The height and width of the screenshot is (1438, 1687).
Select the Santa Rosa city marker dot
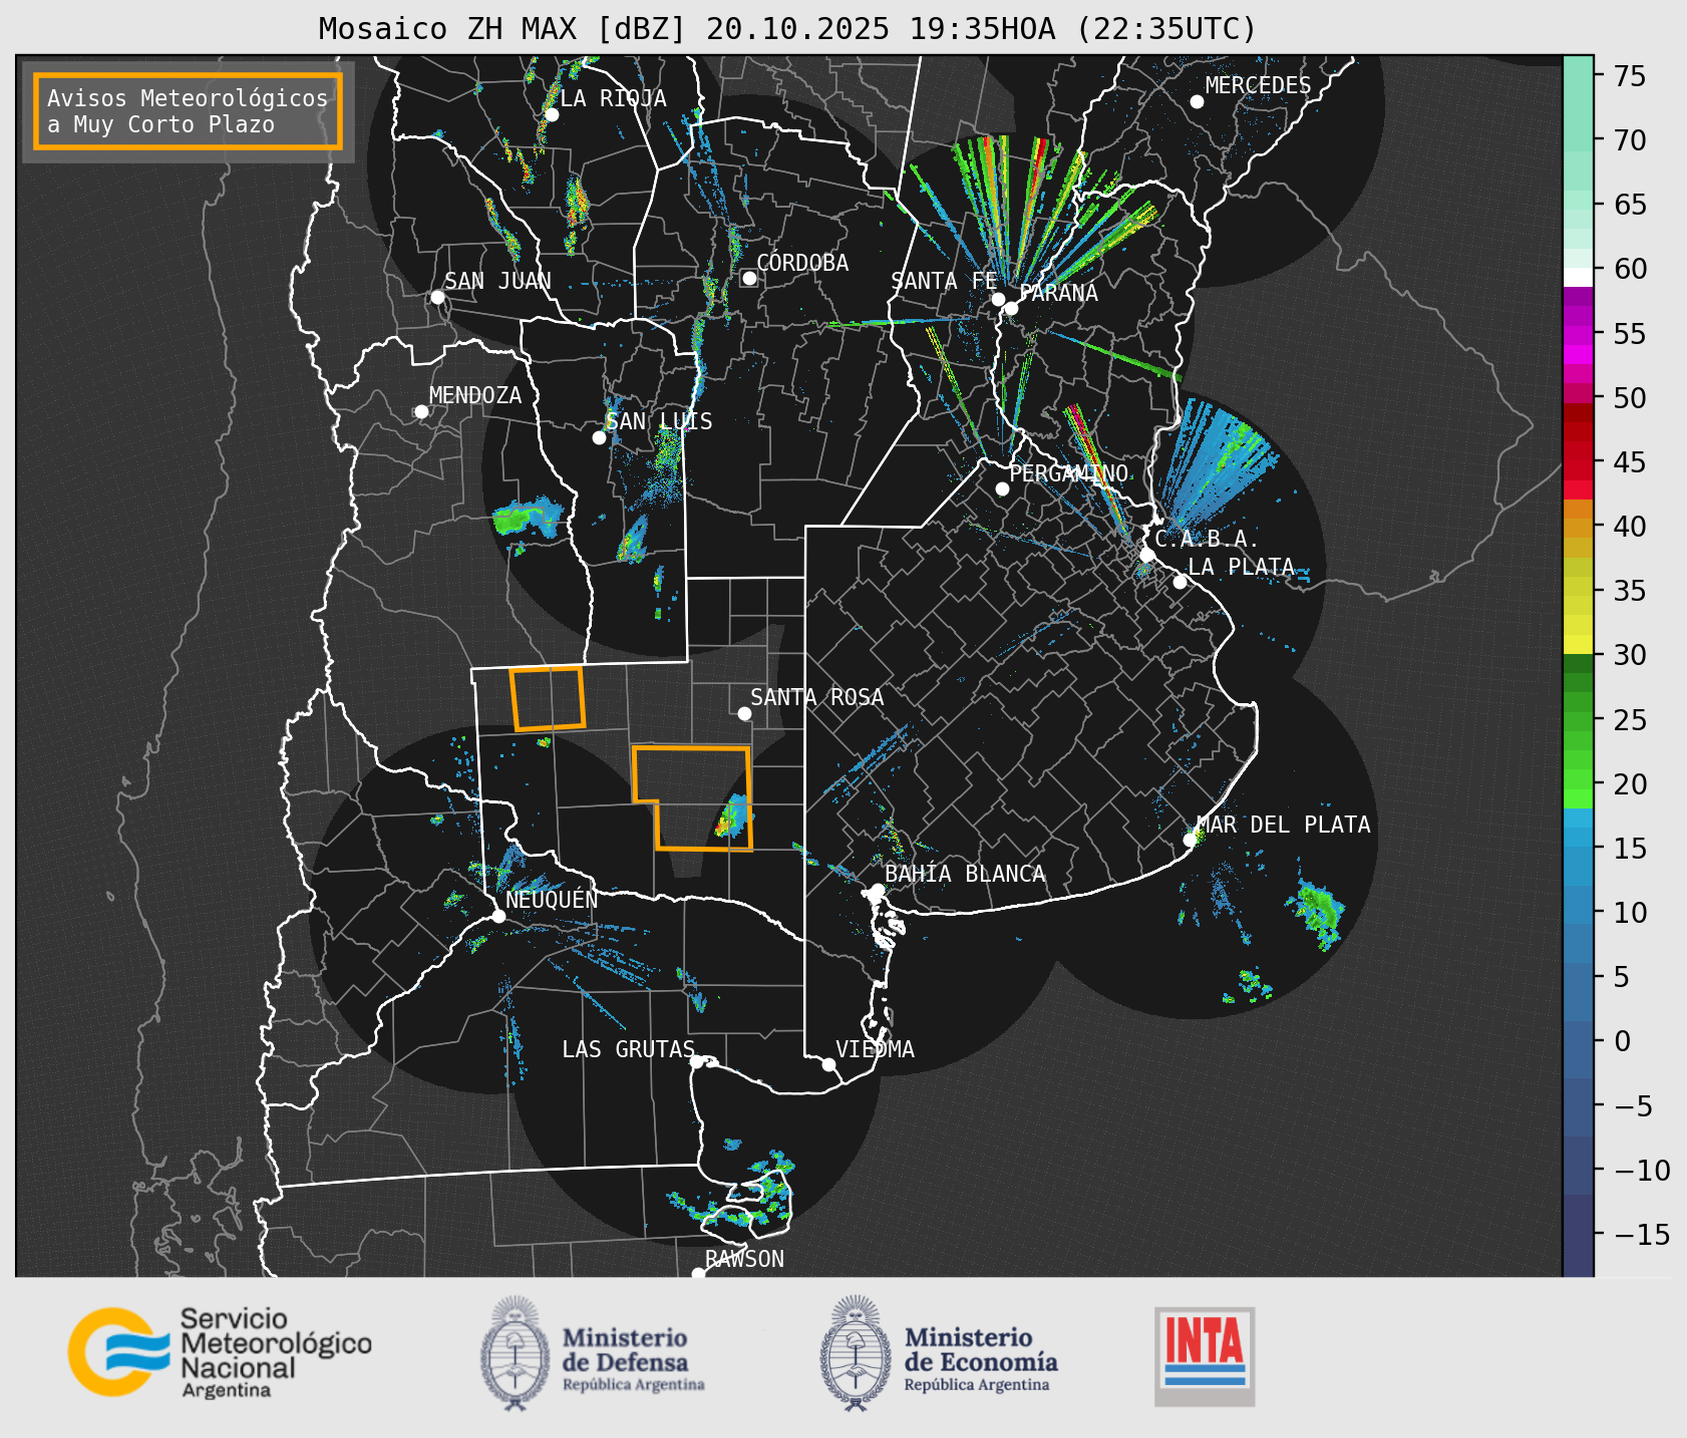744,713
